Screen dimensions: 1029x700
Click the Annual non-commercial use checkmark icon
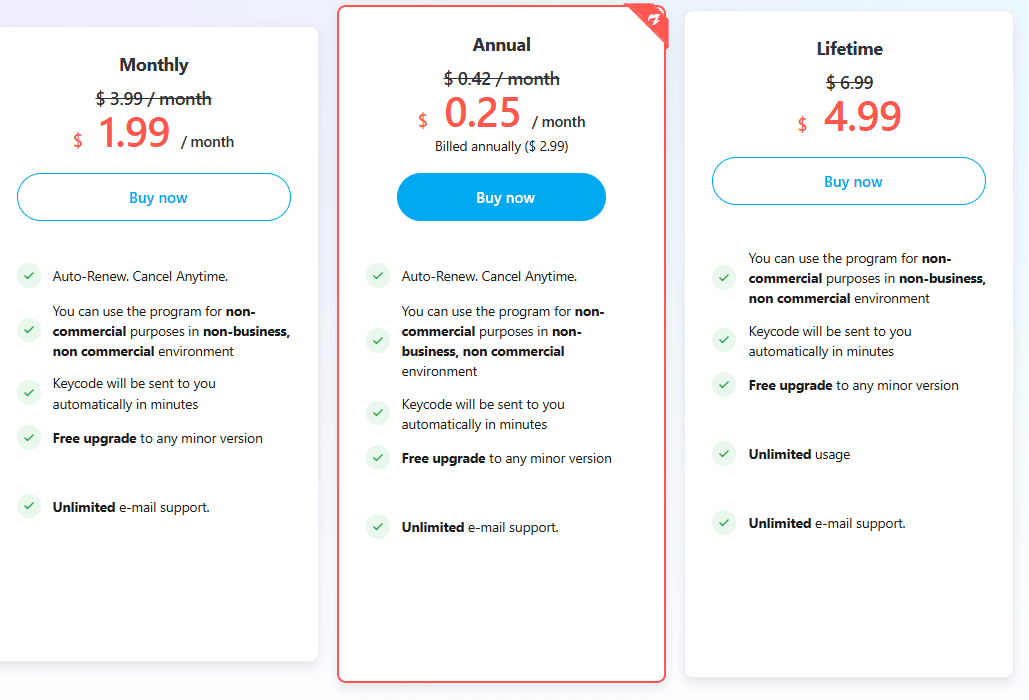378,341
